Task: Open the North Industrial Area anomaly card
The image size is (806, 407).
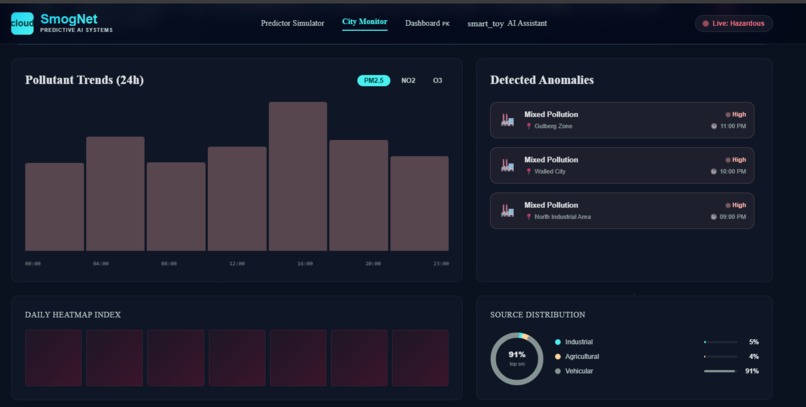Action: point(622,211)
